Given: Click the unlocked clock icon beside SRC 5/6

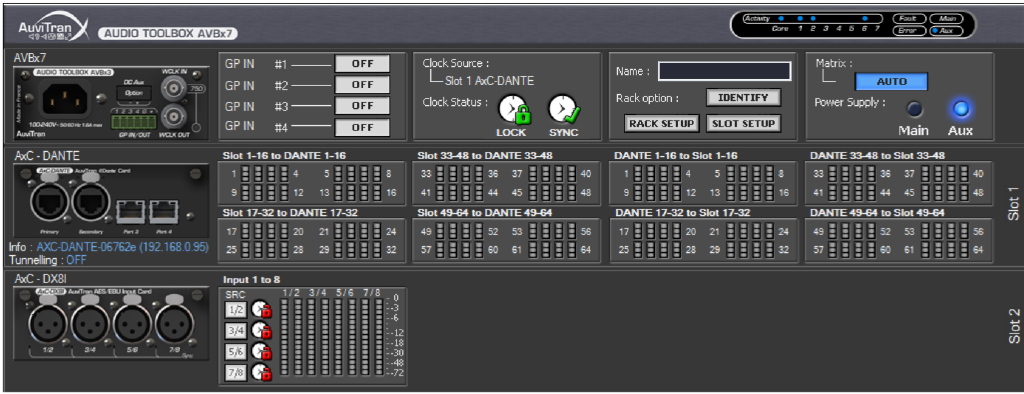Looking at the screenshot, I should pos(261,351).
